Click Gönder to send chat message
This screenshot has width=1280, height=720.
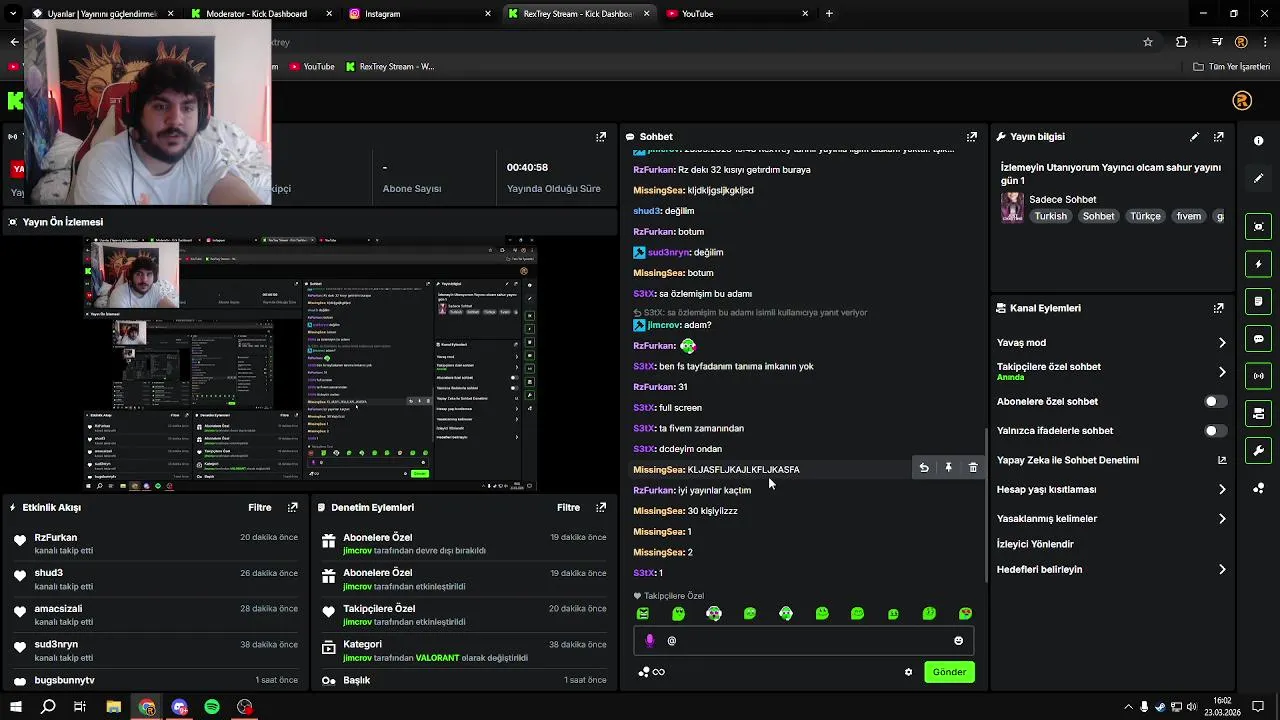point(949,672)
